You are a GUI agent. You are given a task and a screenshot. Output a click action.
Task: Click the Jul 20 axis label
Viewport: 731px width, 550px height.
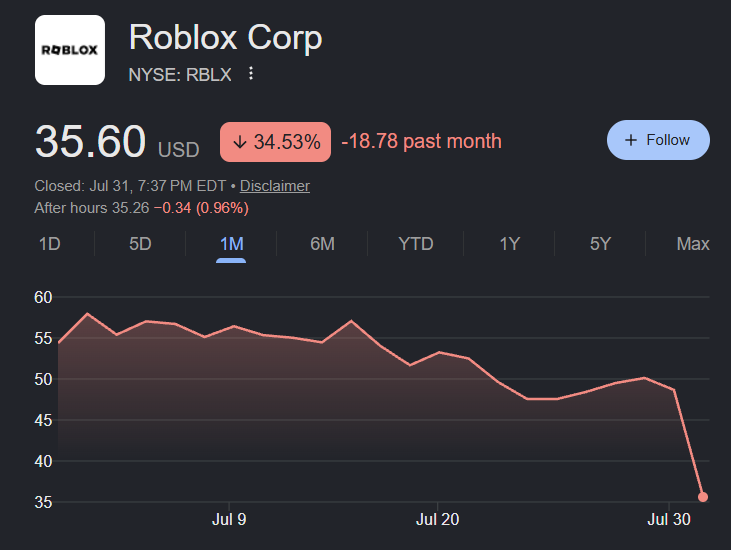tap(437, 519)
